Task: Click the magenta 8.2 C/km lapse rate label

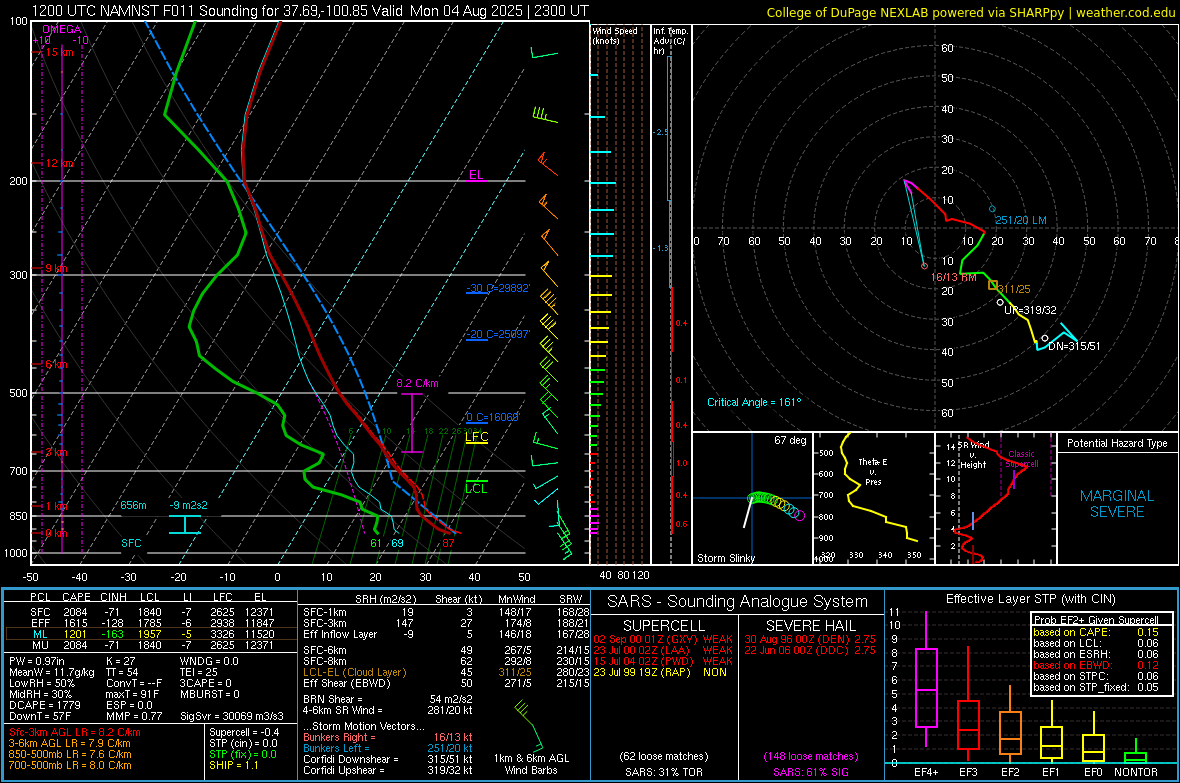Action: (x=418, y=383)
